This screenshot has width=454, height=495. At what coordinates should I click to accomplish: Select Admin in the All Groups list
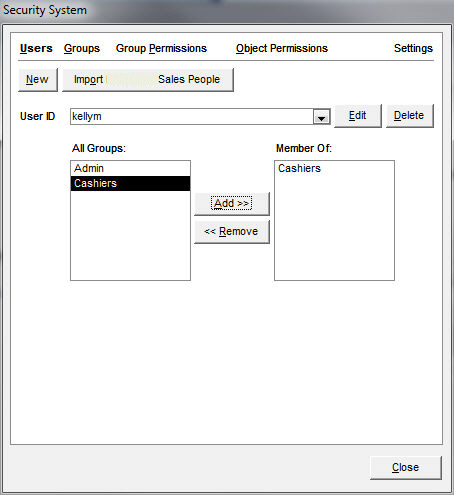click(130, 168)
